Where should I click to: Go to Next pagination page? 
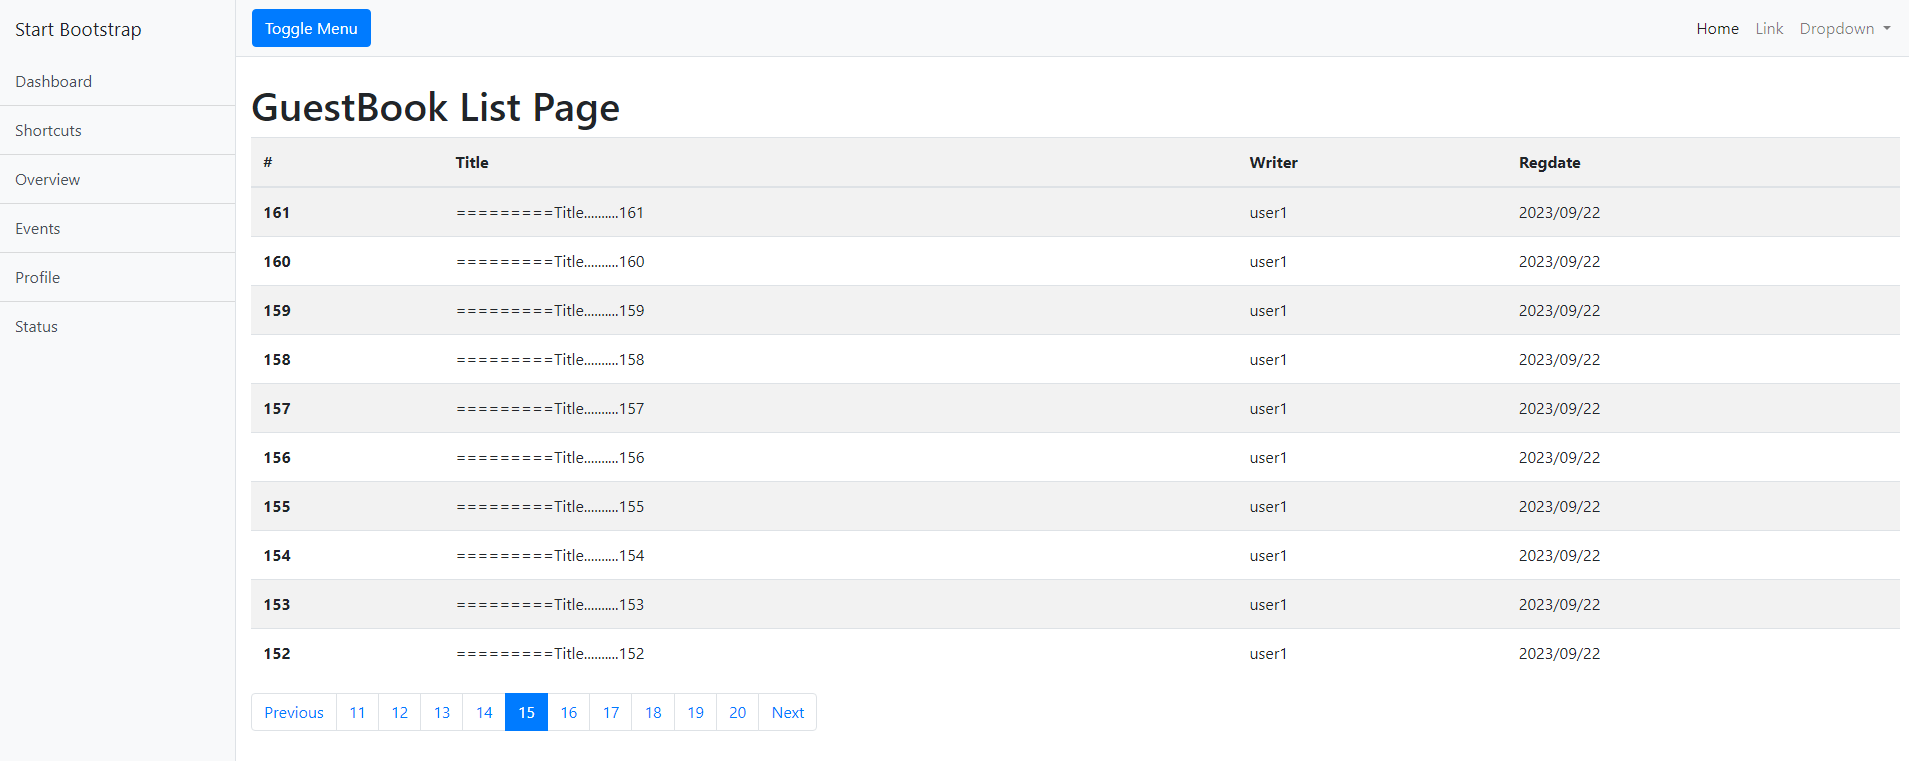[788, 712]
